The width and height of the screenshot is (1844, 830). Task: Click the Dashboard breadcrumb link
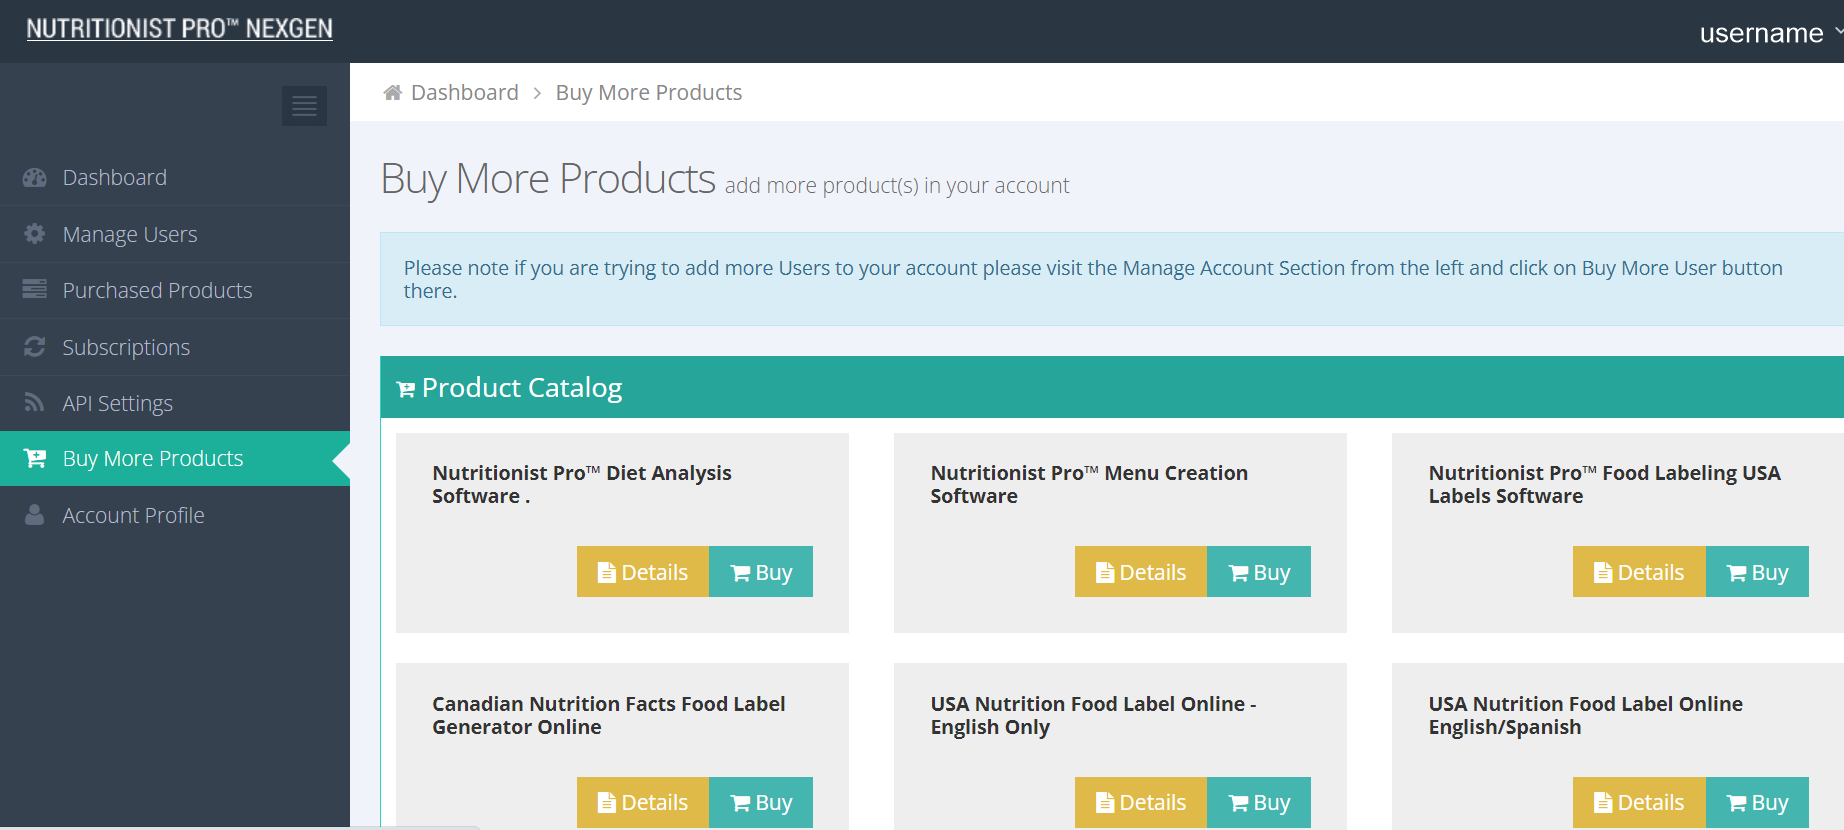465,92
